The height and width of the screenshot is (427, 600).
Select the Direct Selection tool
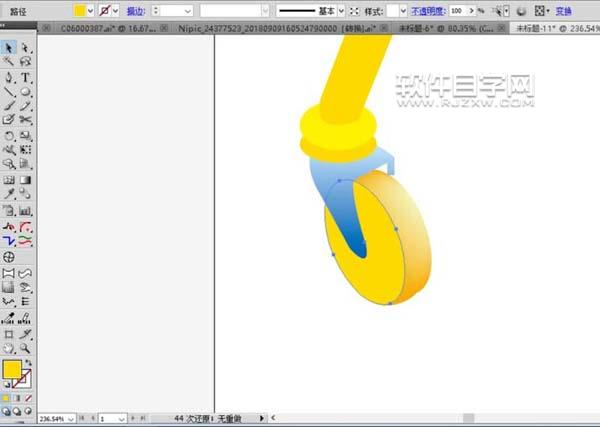point(25,47)
